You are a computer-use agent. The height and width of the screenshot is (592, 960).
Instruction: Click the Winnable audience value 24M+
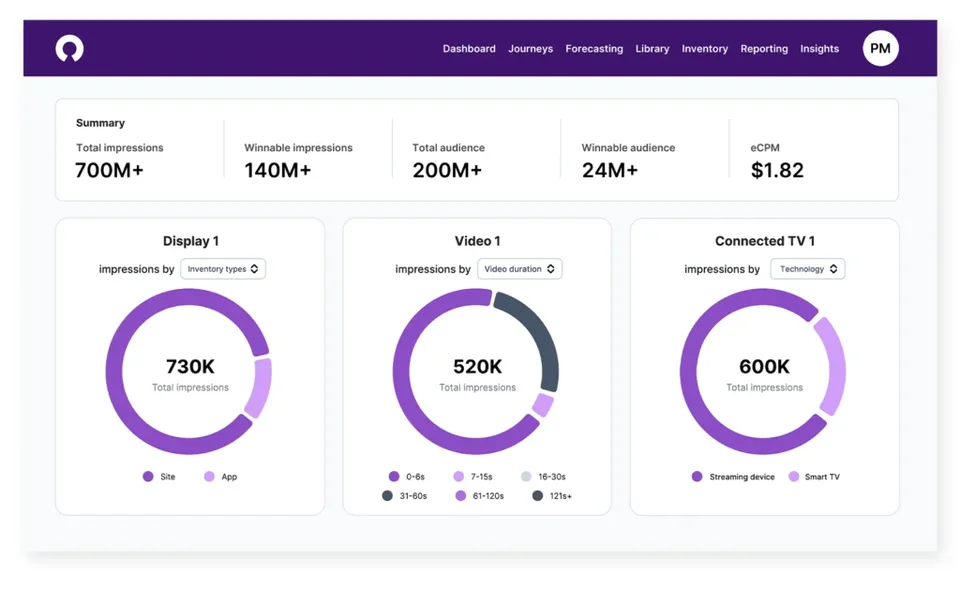pos(610,170)
